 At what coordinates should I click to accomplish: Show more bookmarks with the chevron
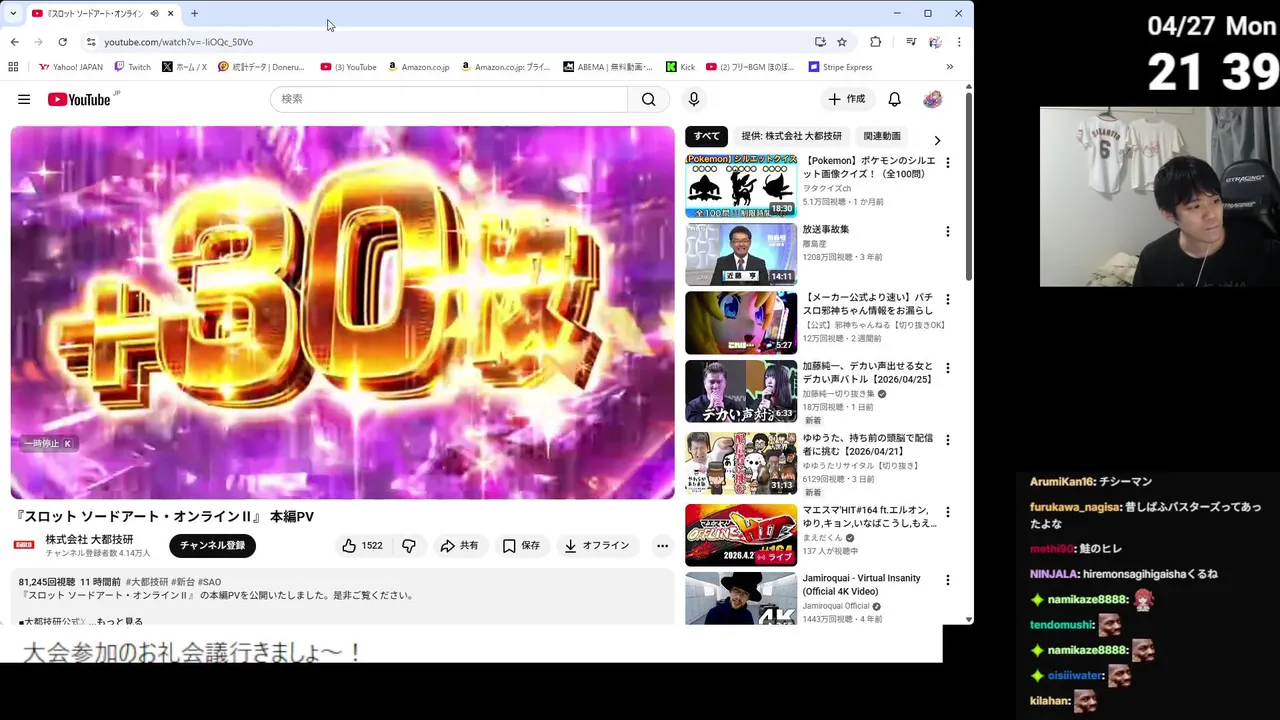(949, 67)
